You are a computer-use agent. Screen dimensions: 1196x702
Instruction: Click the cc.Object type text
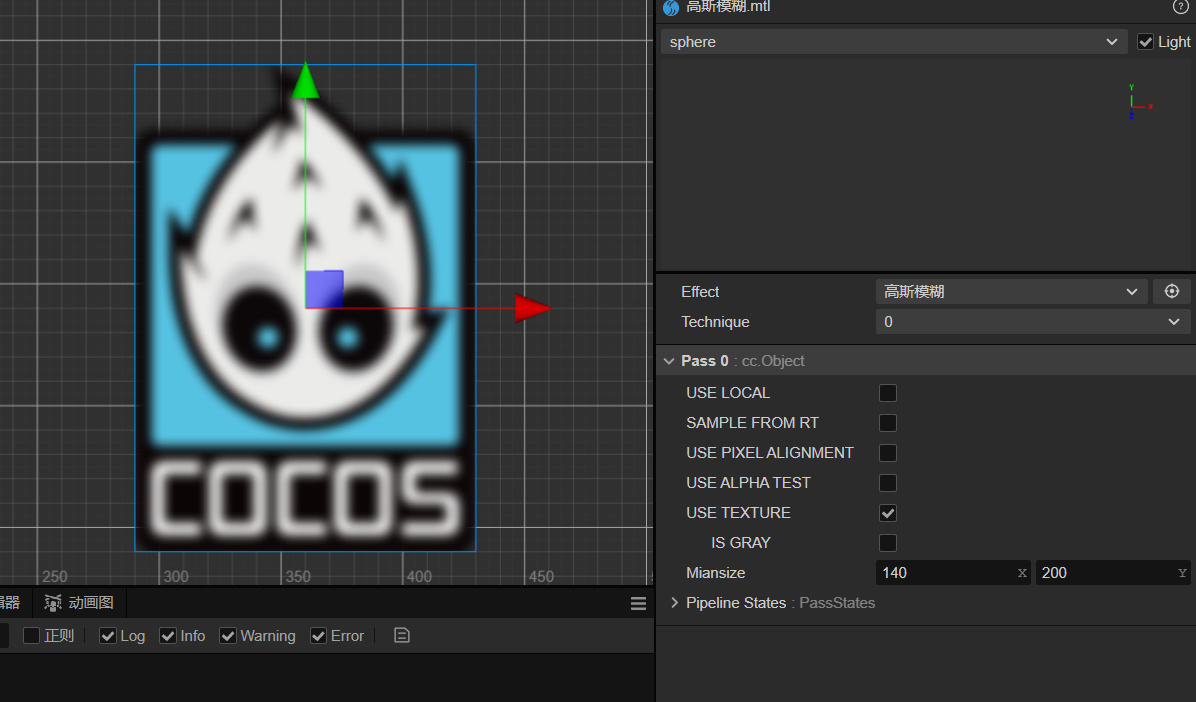[773, 361]
